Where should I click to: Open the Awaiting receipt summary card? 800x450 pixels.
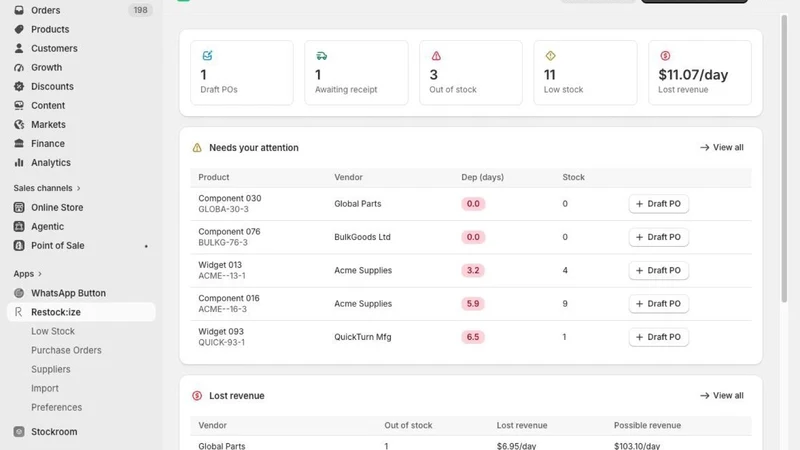pyautogui.click(x=357, y=73)
